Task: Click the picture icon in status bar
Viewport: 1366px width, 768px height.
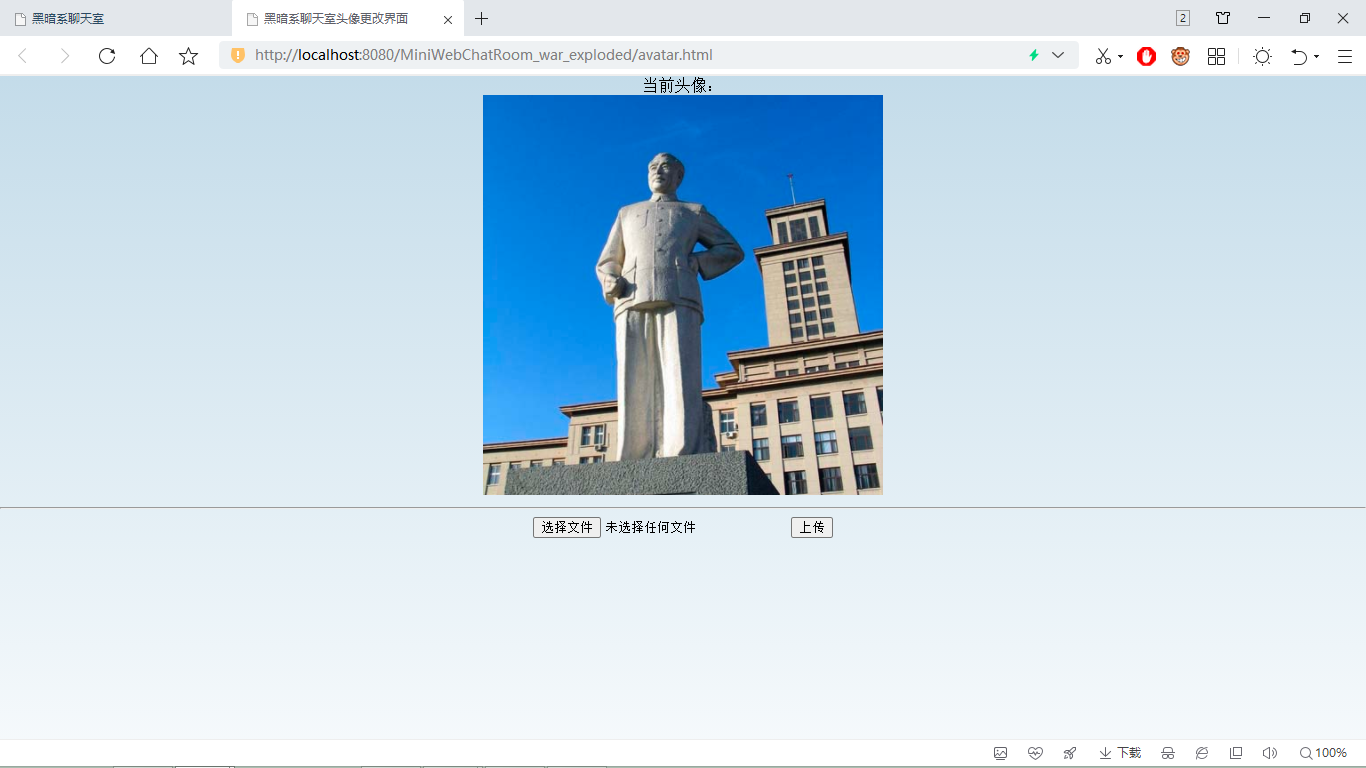Action: tap(1000, 753)
